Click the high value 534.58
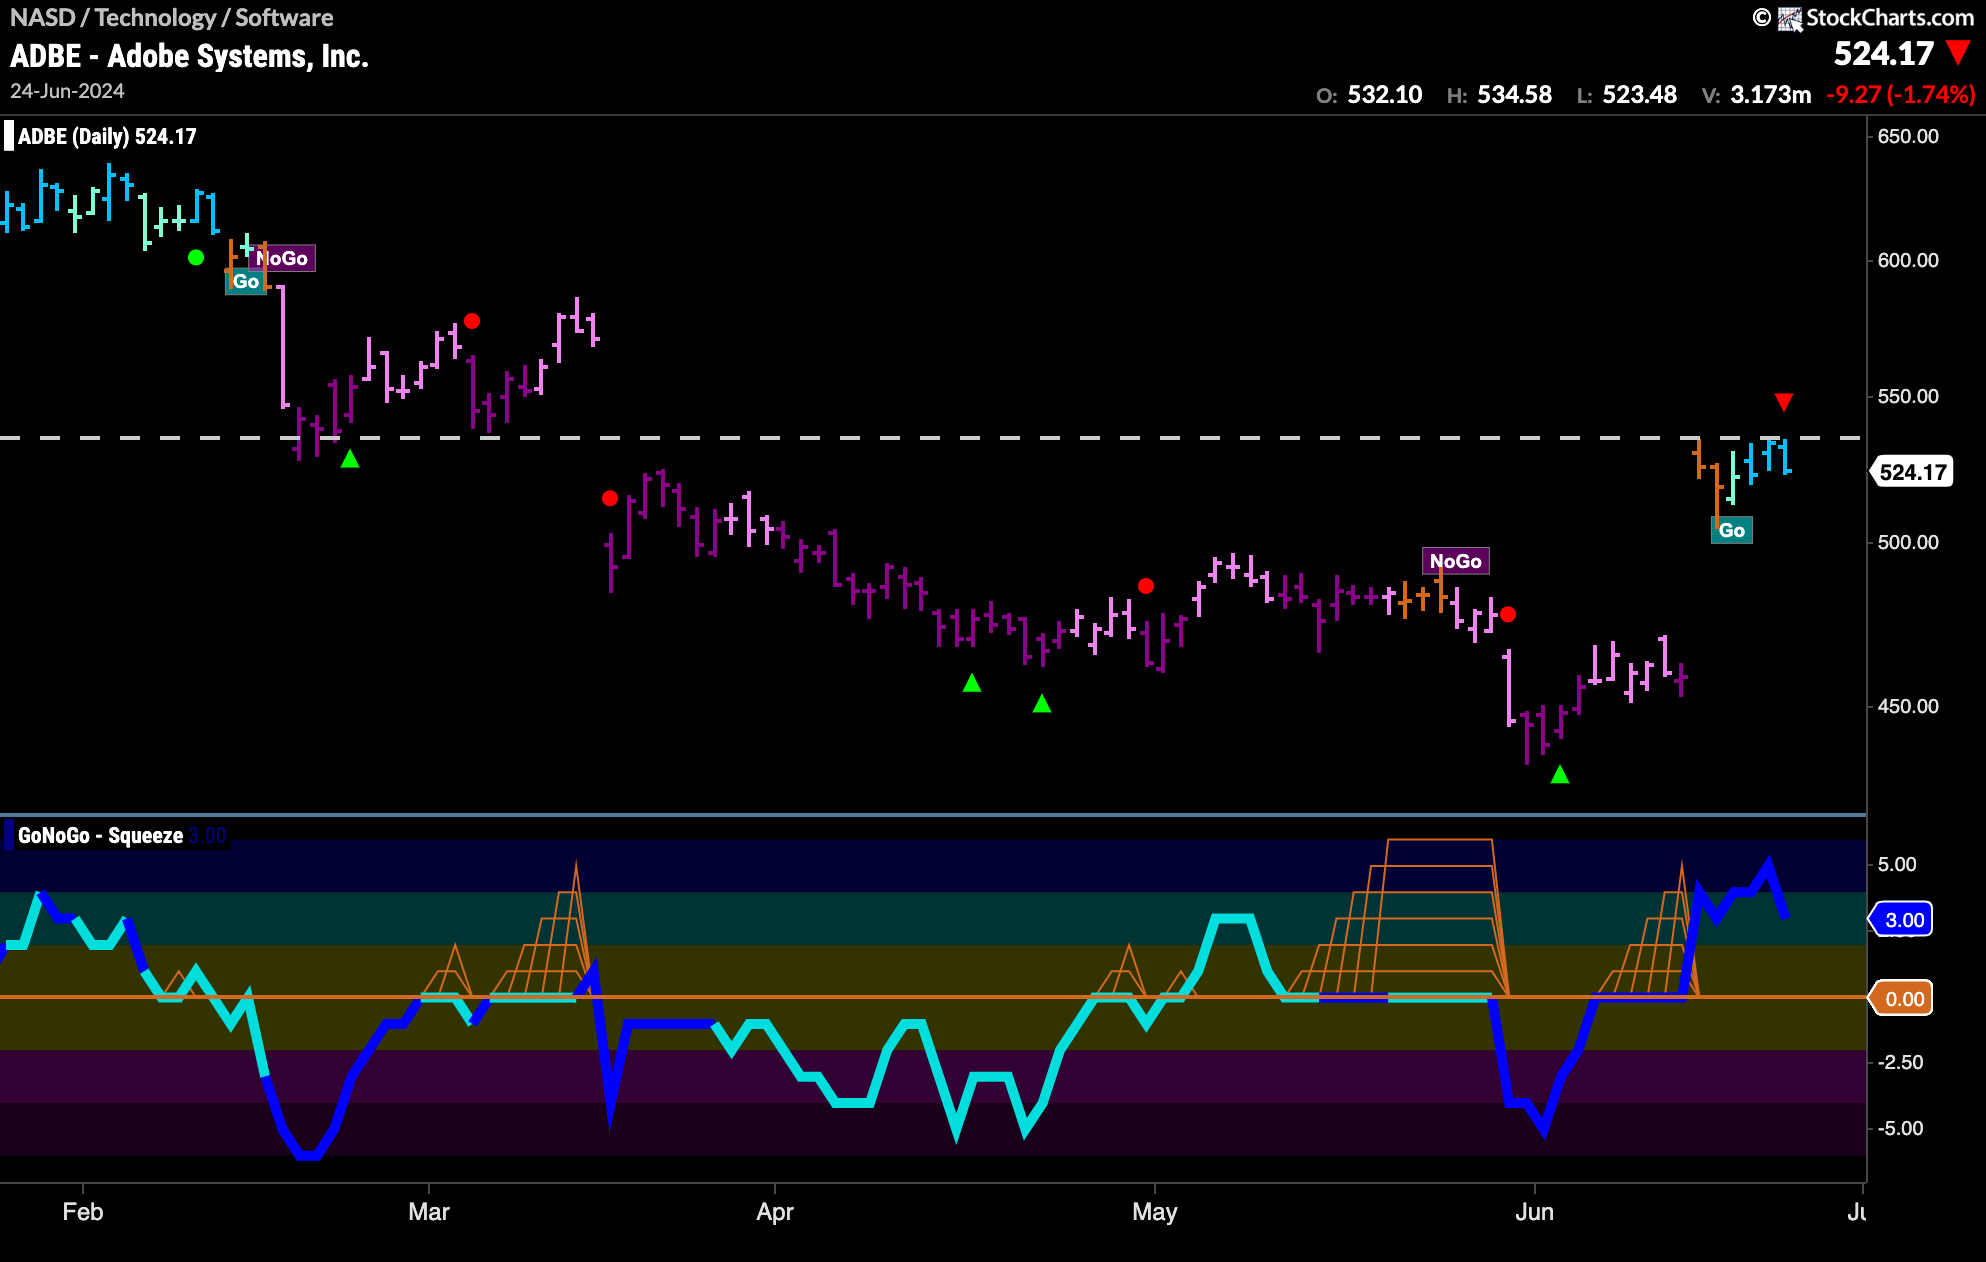The width and height of the screenshot is (1986, 1262). (x=1514, y=95)
